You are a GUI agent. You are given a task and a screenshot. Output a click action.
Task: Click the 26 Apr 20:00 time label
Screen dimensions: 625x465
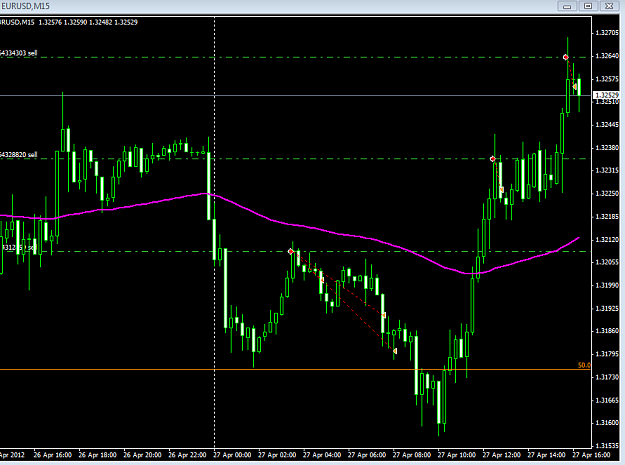[x=142, y=455]
